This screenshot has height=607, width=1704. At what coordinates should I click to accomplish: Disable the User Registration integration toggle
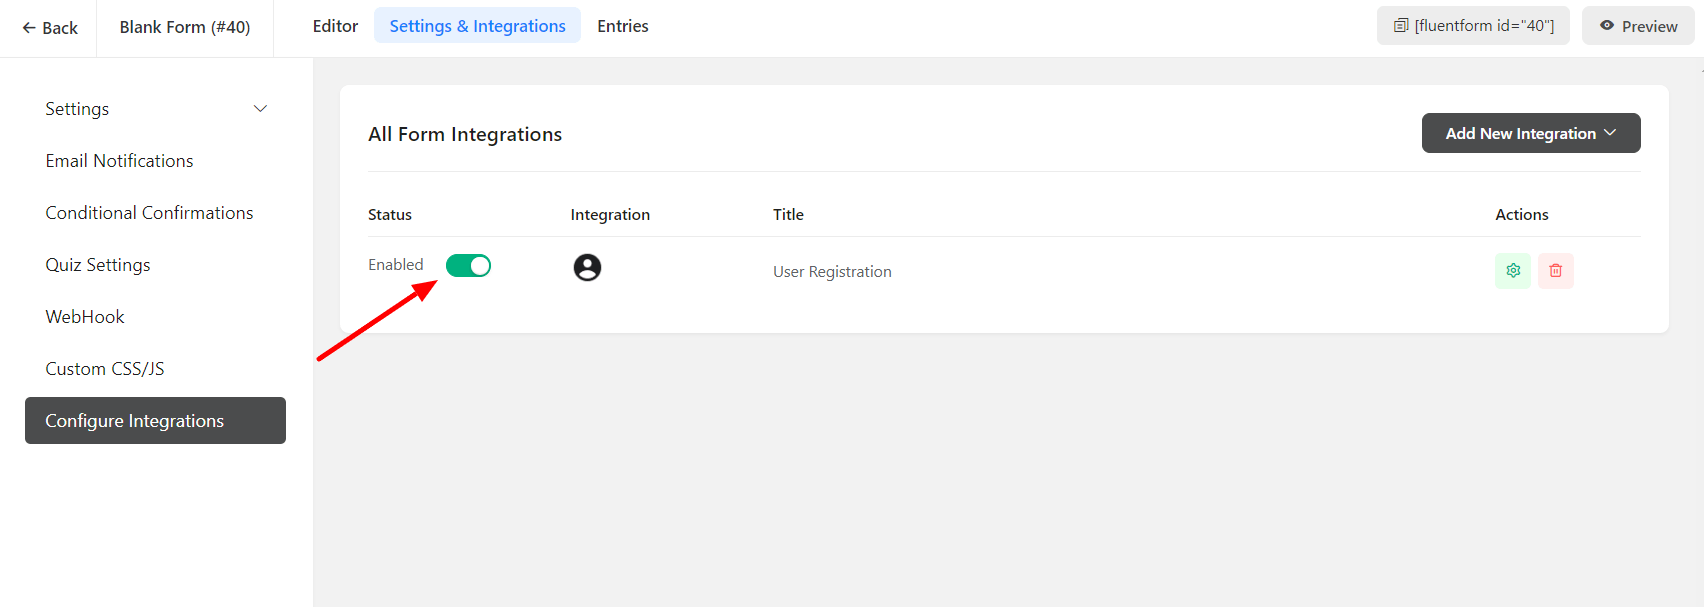468,265
